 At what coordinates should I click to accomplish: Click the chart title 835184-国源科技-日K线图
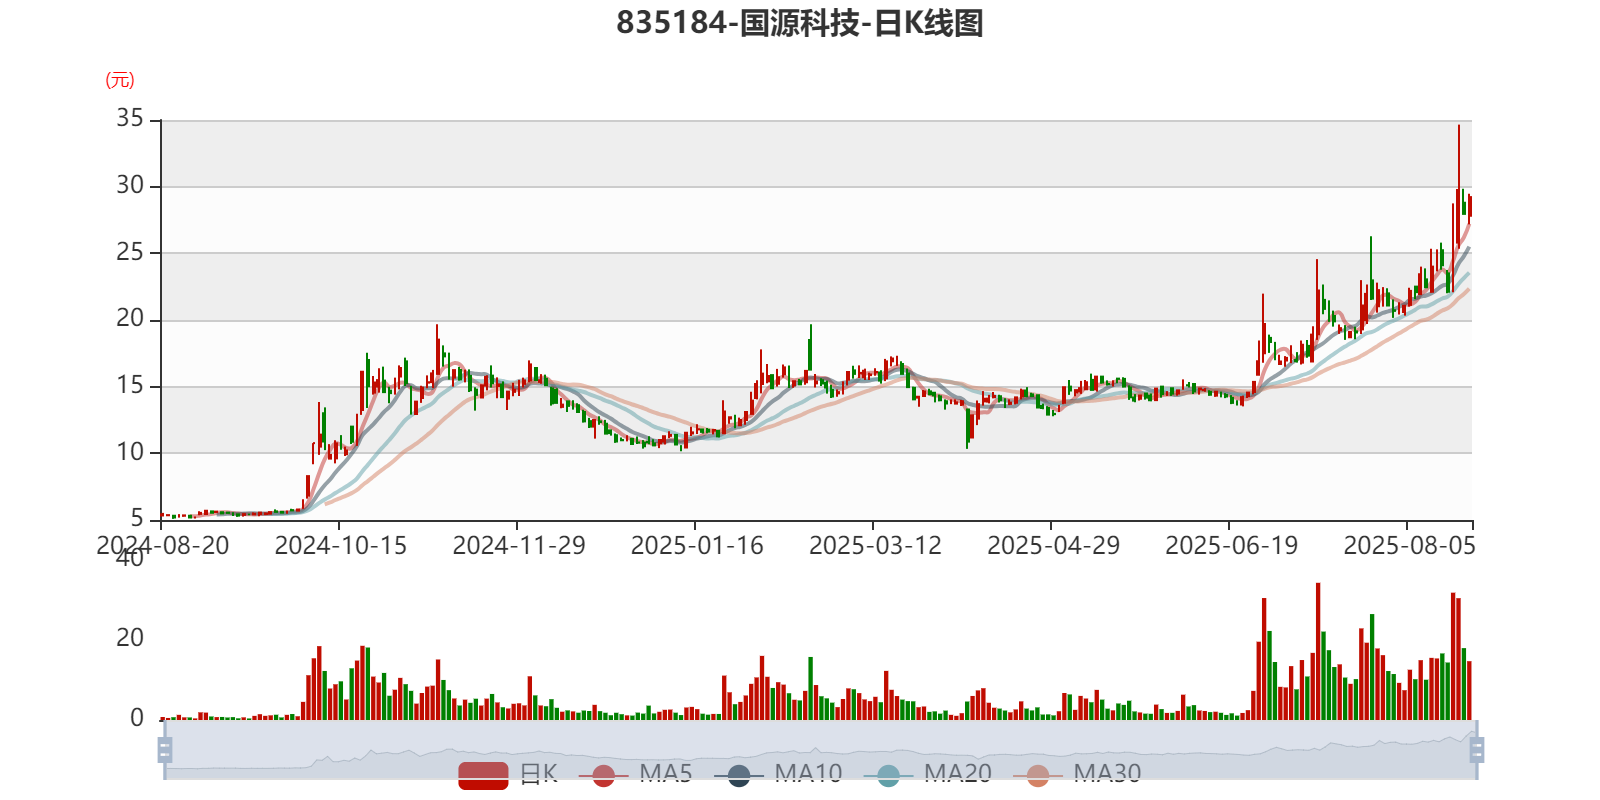tap(800, 22)
